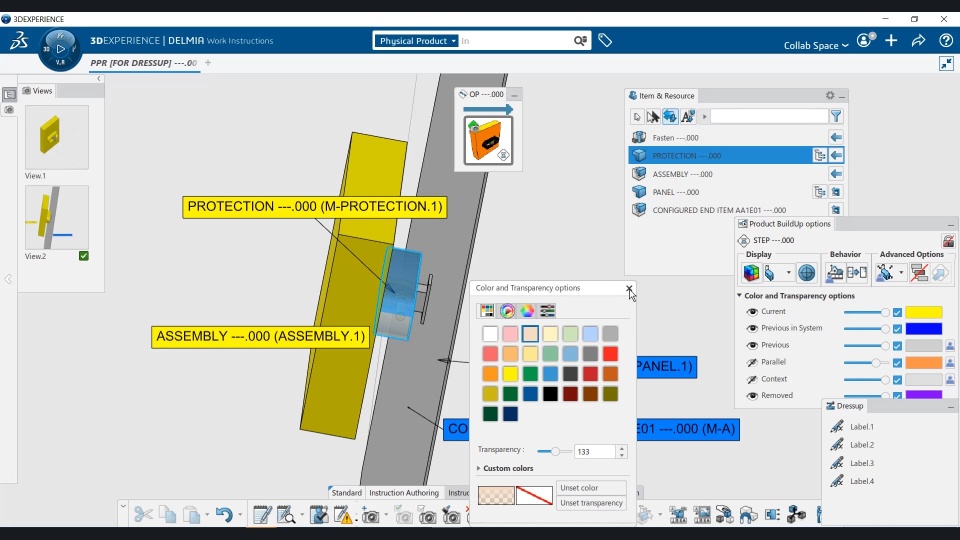Uncheck the Current color checkbox
This screenshot has height=540, width=960.
click(x=897, y=312)
